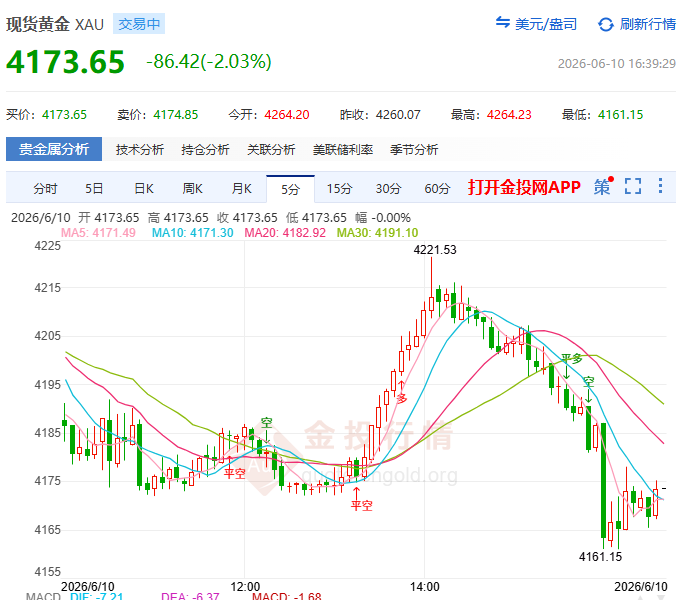Open the 美联储利率 tab
The image size is (680, 600).
pos(343,150)
